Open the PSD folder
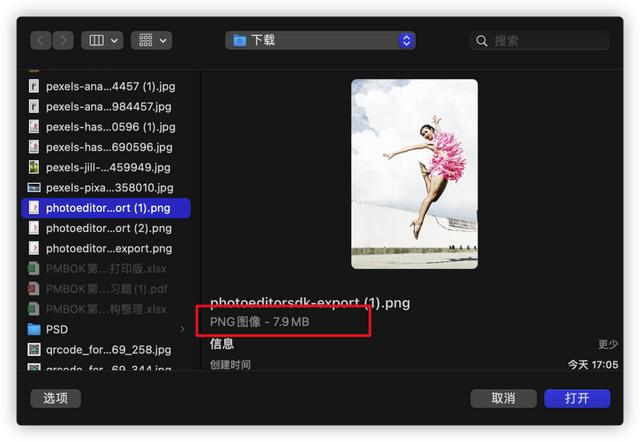This screenshot has height=442, width=640. pyautogui.click(x=106, y=329)
